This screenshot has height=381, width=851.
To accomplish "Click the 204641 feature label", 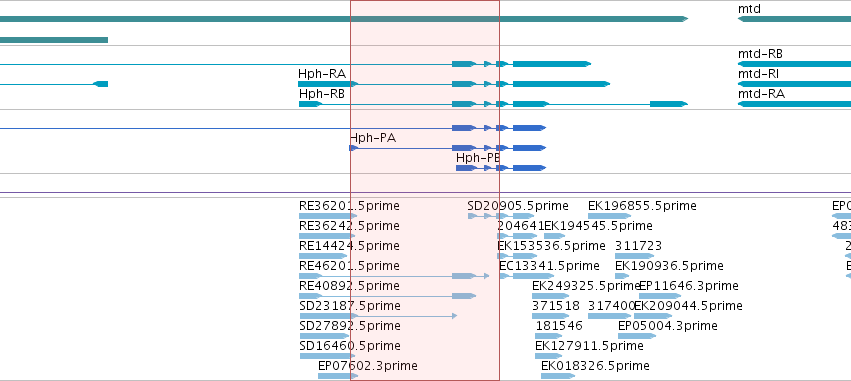I will 520,226.
